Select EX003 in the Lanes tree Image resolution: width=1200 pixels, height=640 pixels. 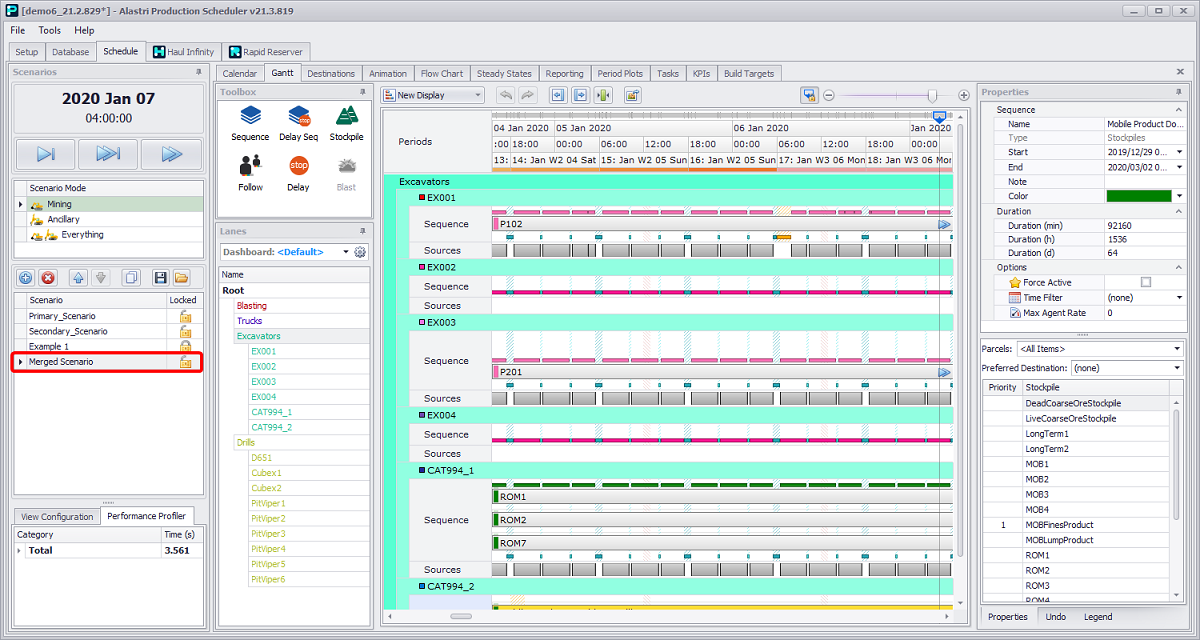pyautogui.click(x=264, y=382)
